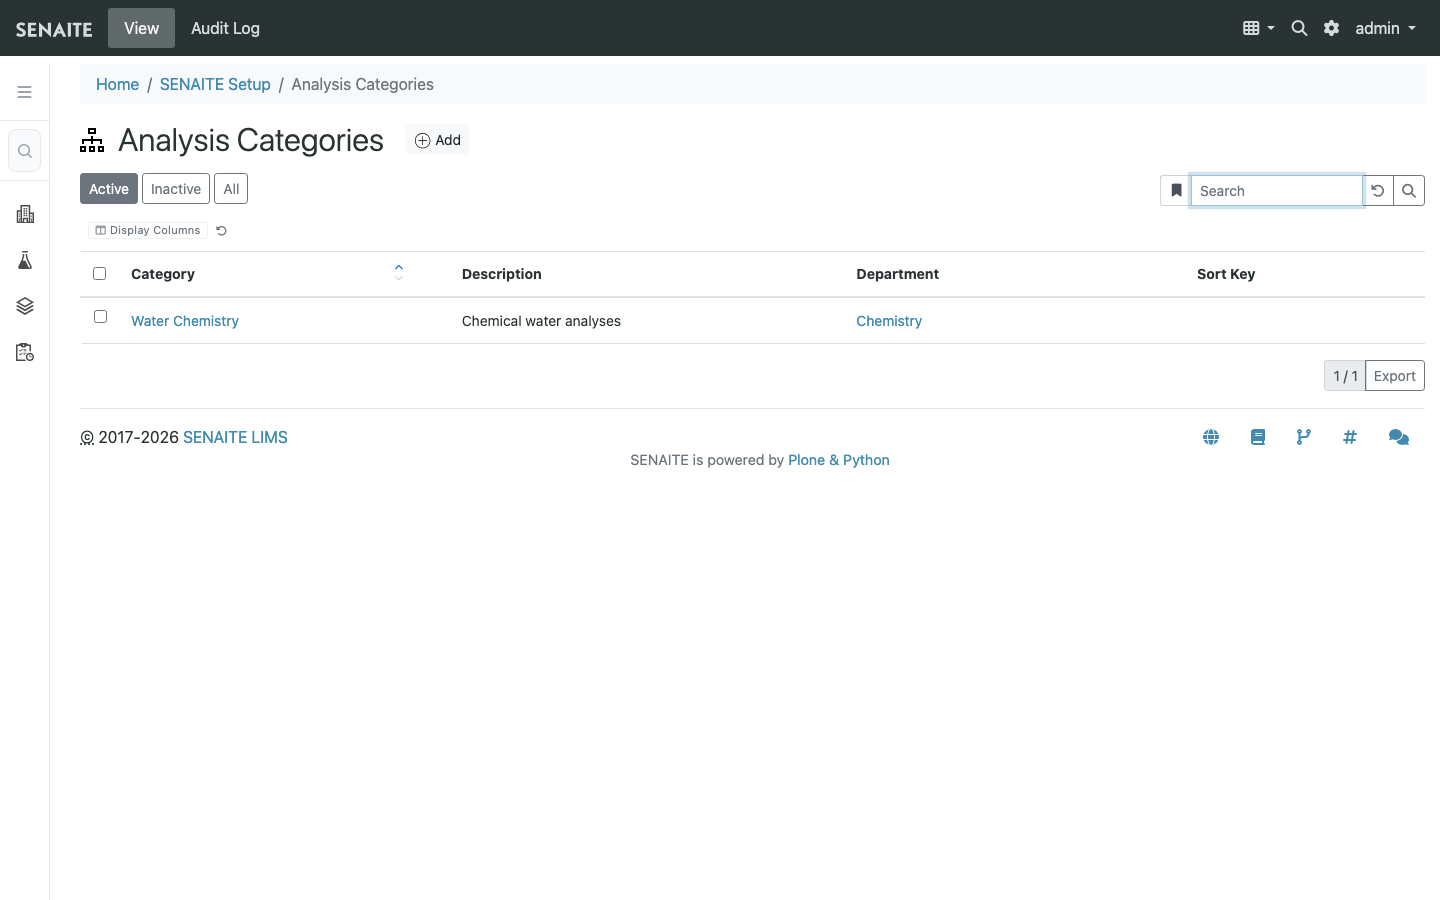
Task: Click the Add category button
Action: coord(438,140)
